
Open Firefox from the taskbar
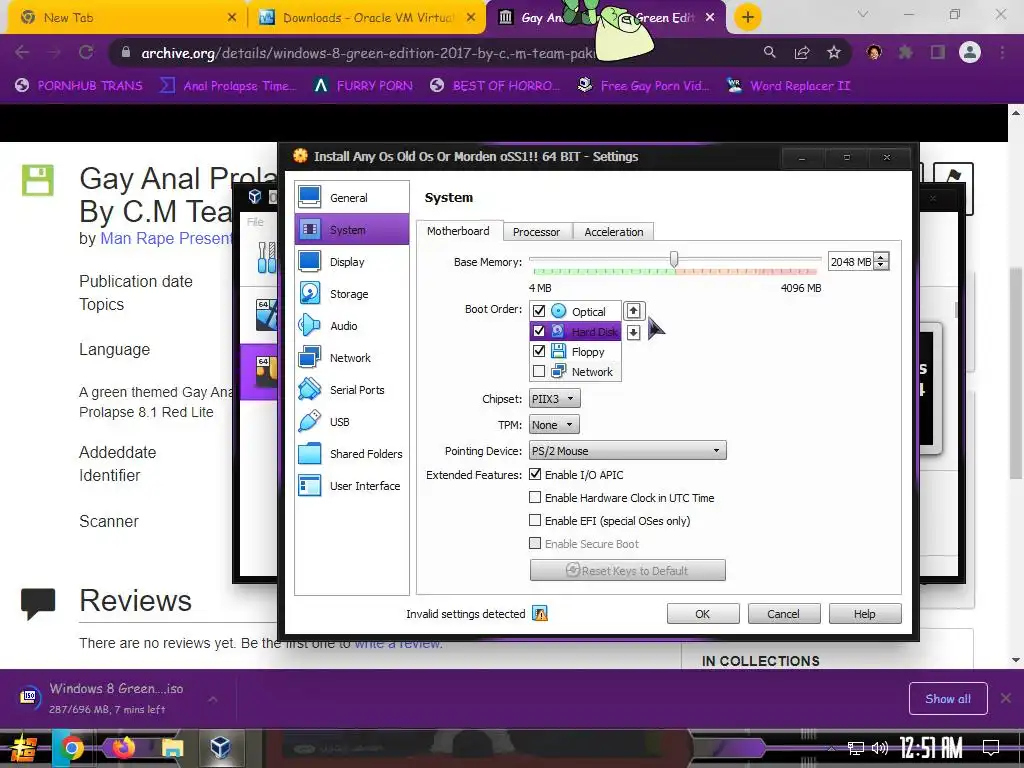point(123,747)
